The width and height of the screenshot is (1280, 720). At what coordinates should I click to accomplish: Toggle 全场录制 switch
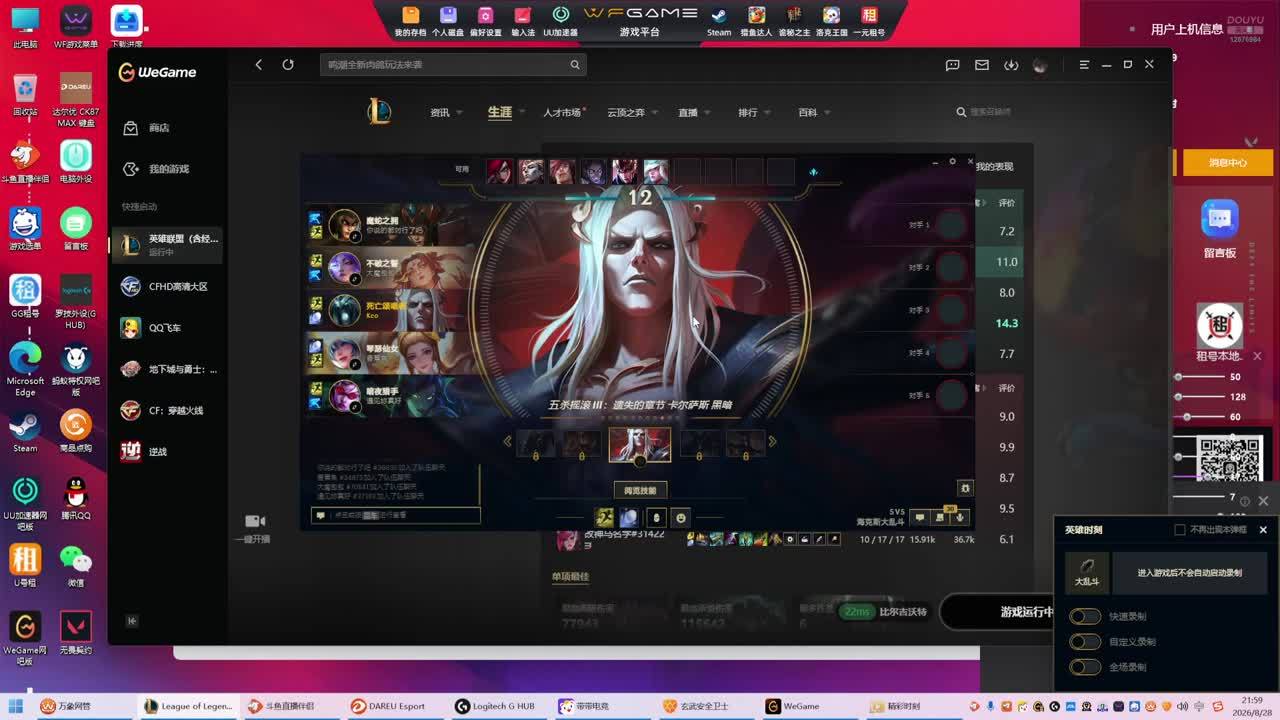click(1085, 667)
